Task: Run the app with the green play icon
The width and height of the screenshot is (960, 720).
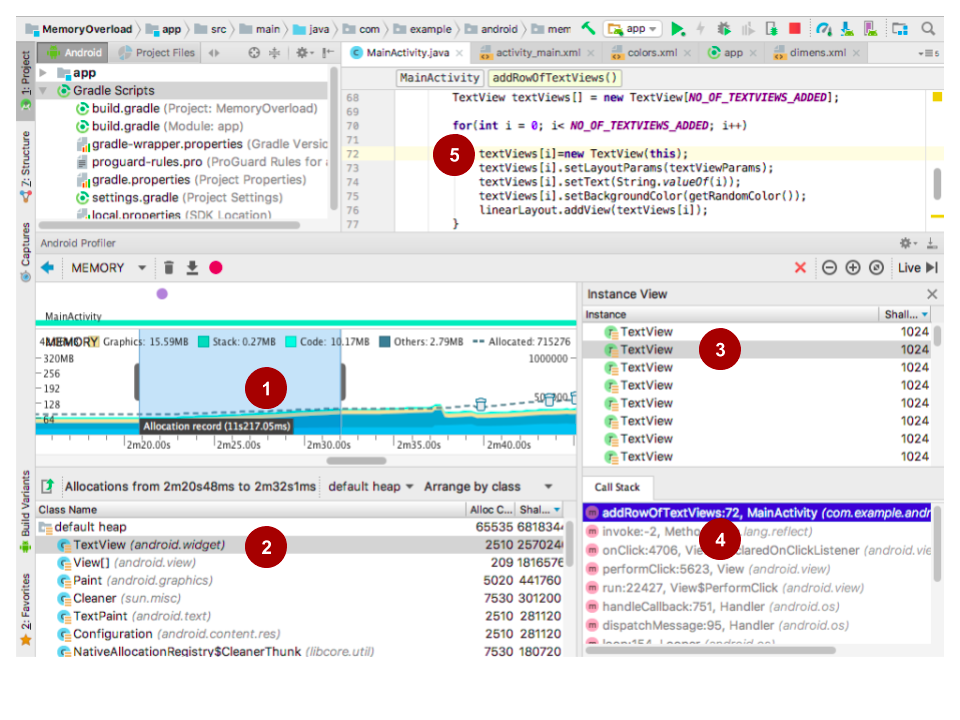Action: point(678,29)
